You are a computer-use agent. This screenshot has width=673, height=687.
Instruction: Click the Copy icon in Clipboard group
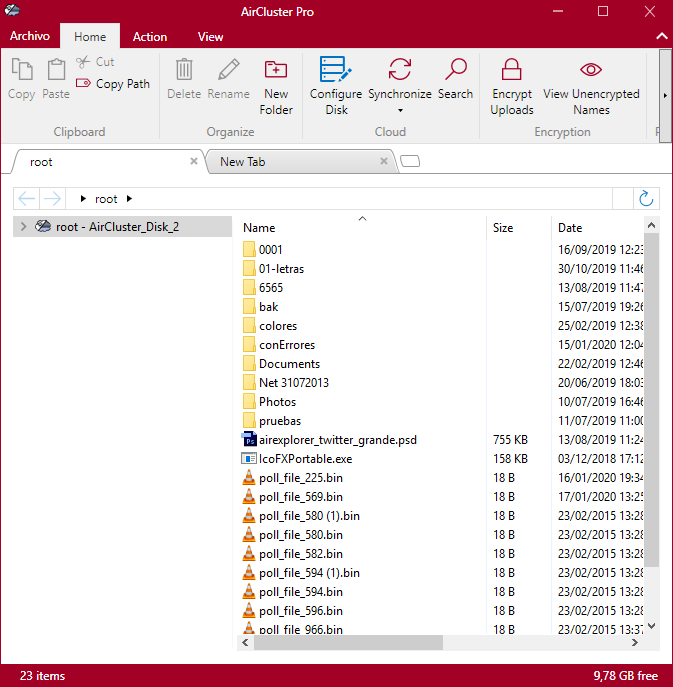pyautogui.click(x=21, y=69)
